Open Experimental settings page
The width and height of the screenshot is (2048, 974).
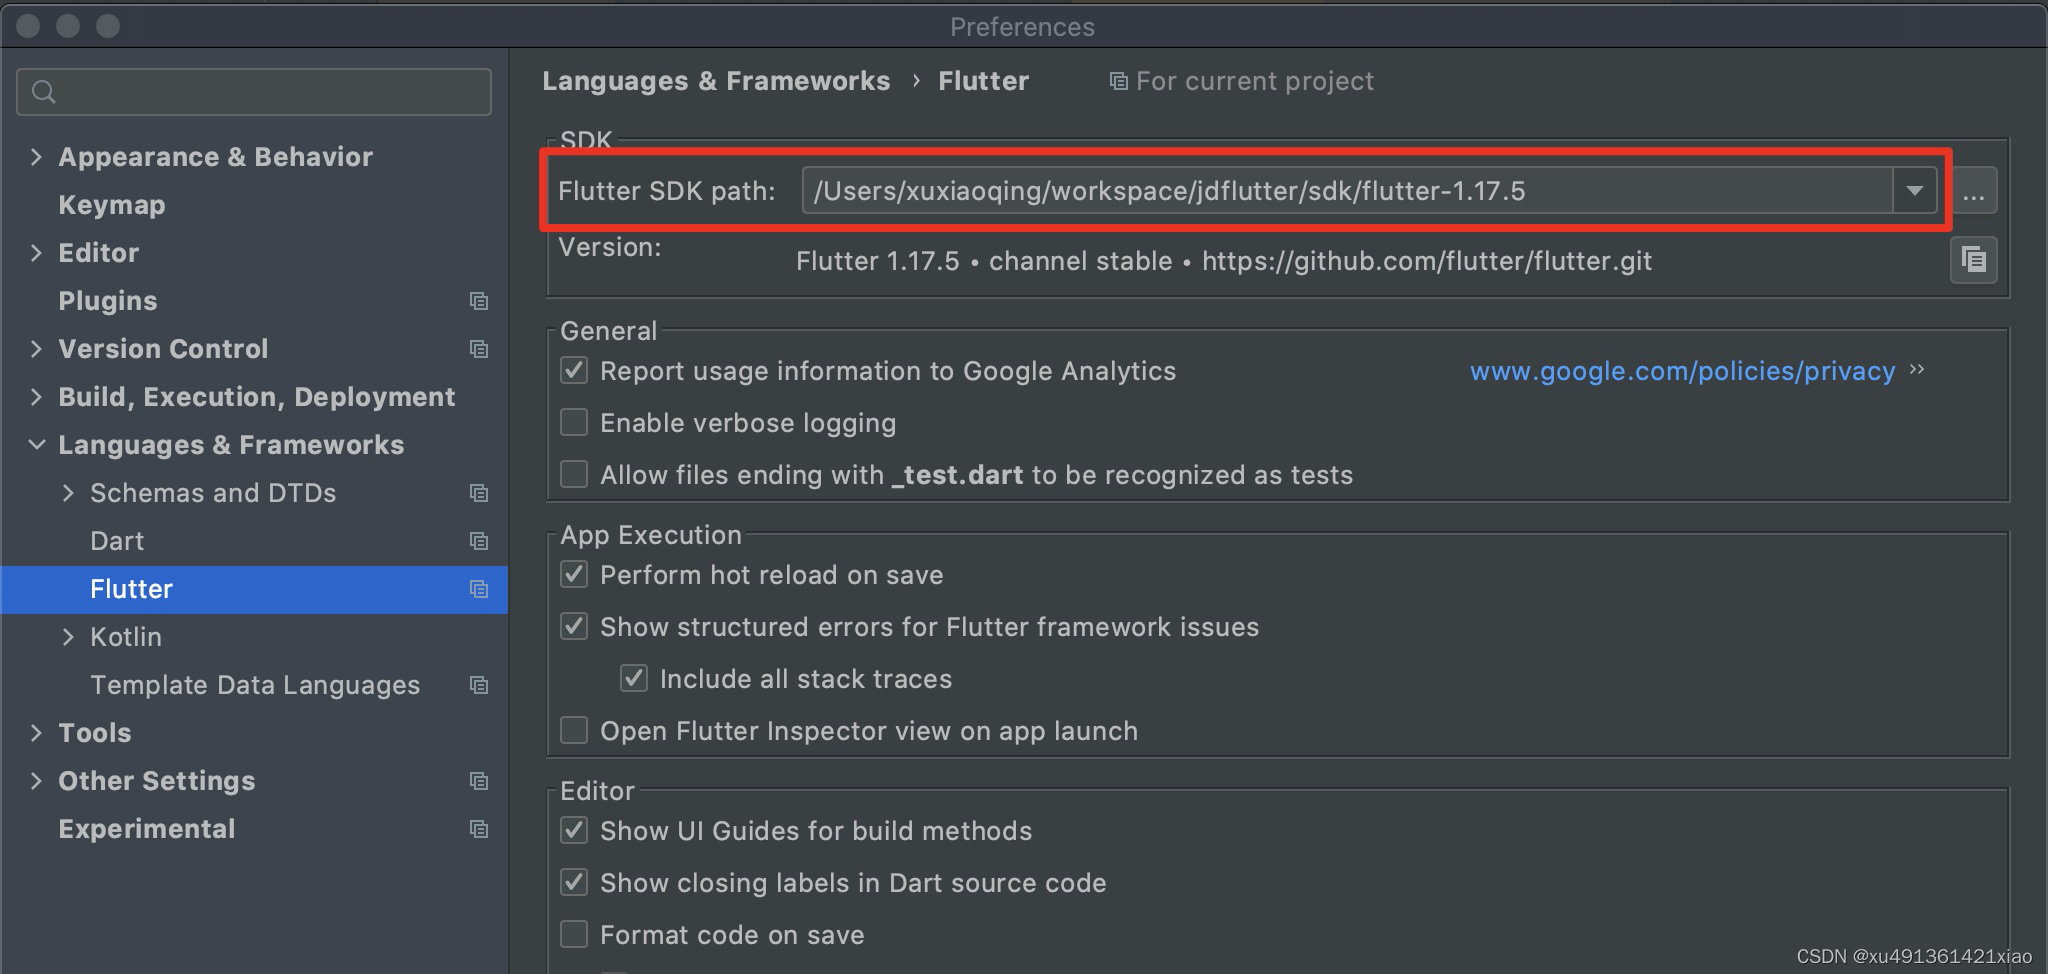[147, 829]
